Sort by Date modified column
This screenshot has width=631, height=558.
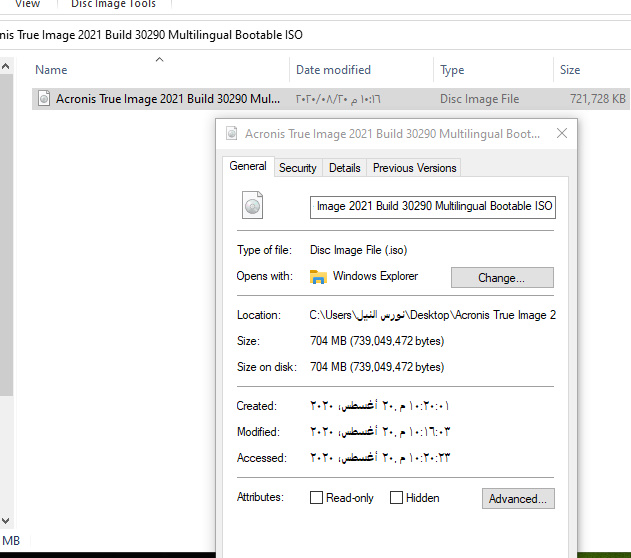[x=333, y=70]
